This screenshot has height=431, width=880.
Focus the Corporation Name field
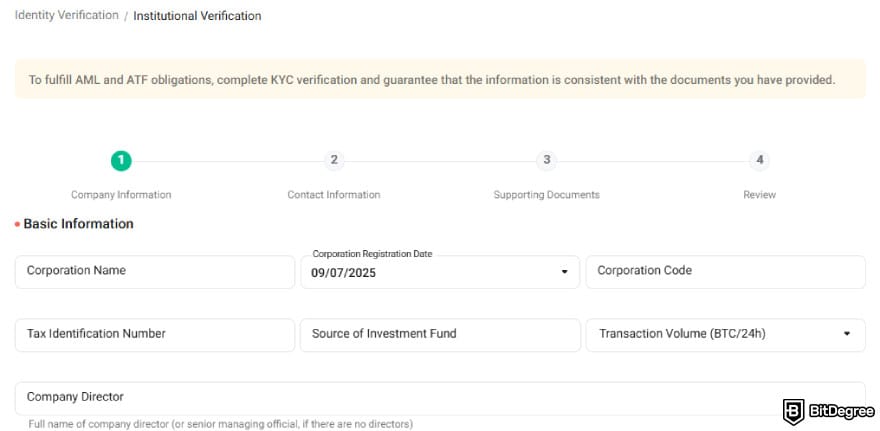(155, 272)
